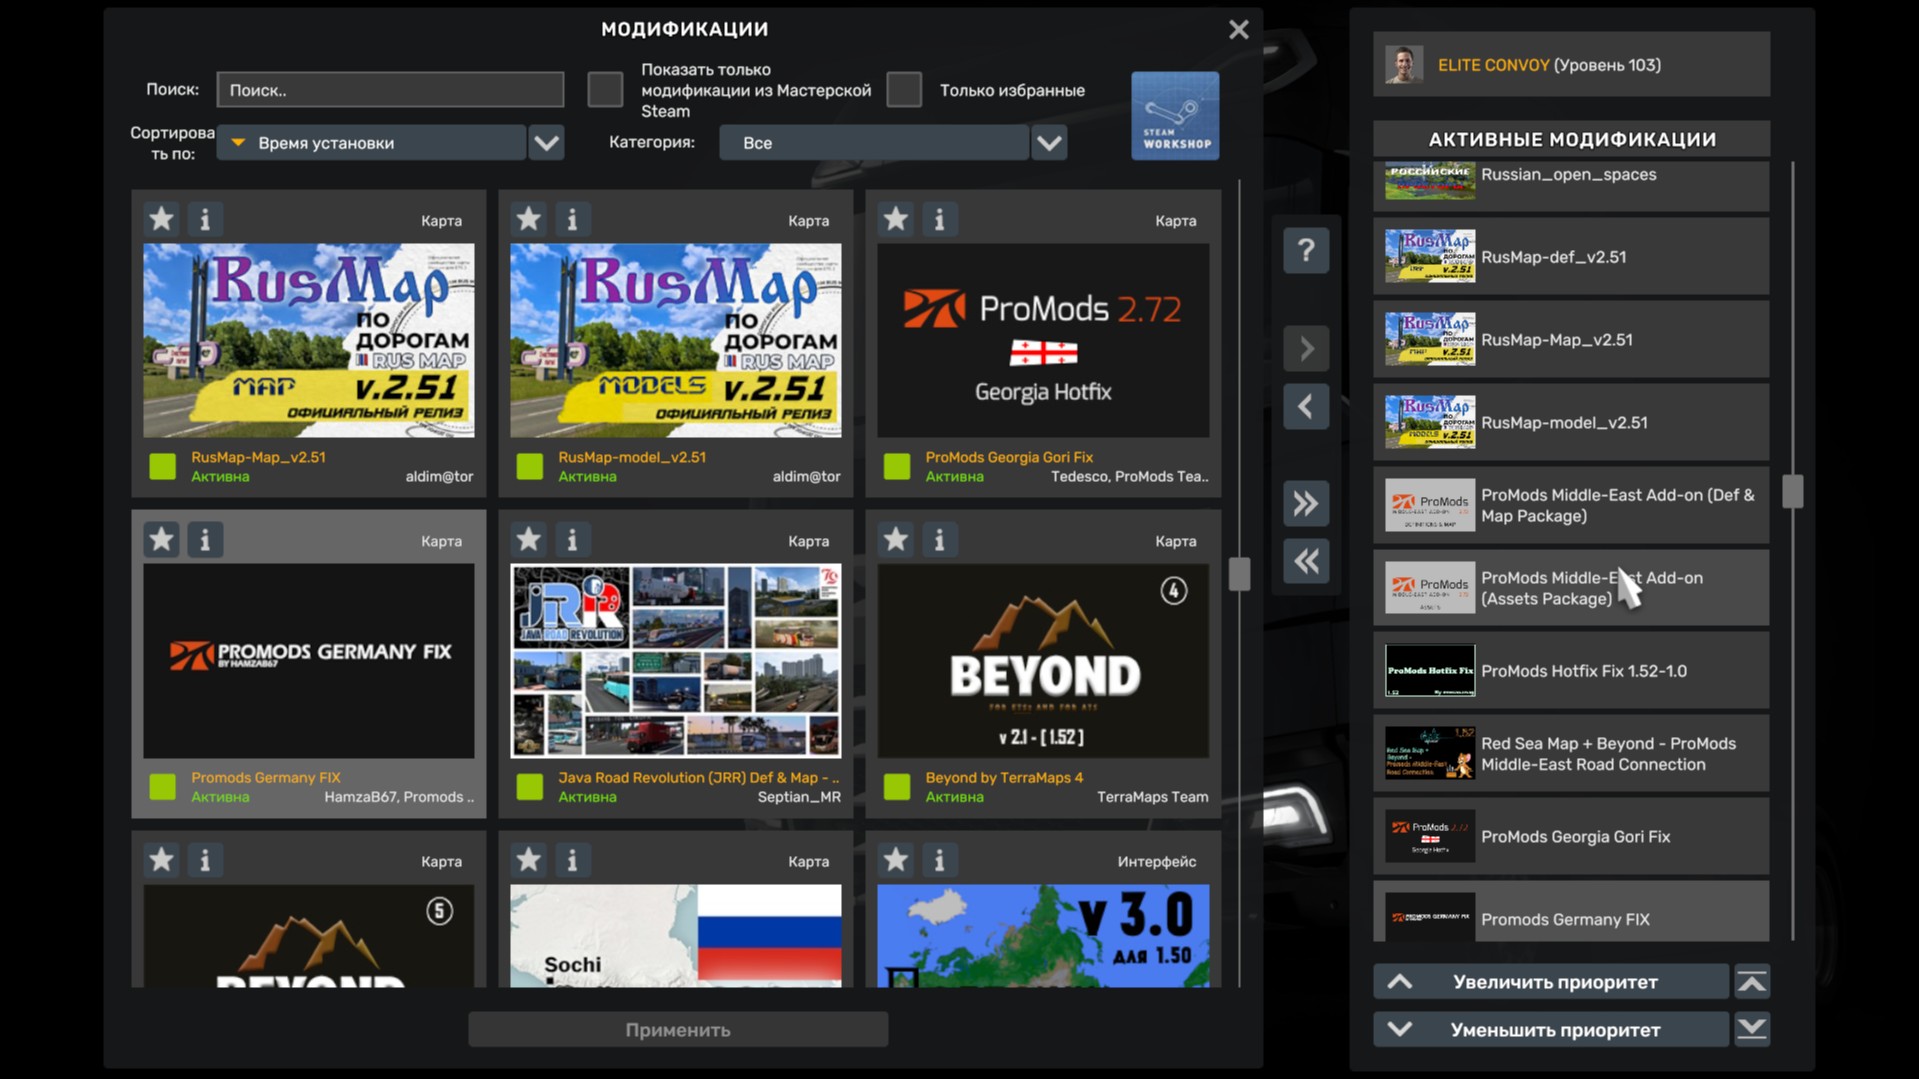Star the Java Road Revolution mod
Image resolution: width=1919 pixels, height=1079 pixels.
[x=528, y=540]
